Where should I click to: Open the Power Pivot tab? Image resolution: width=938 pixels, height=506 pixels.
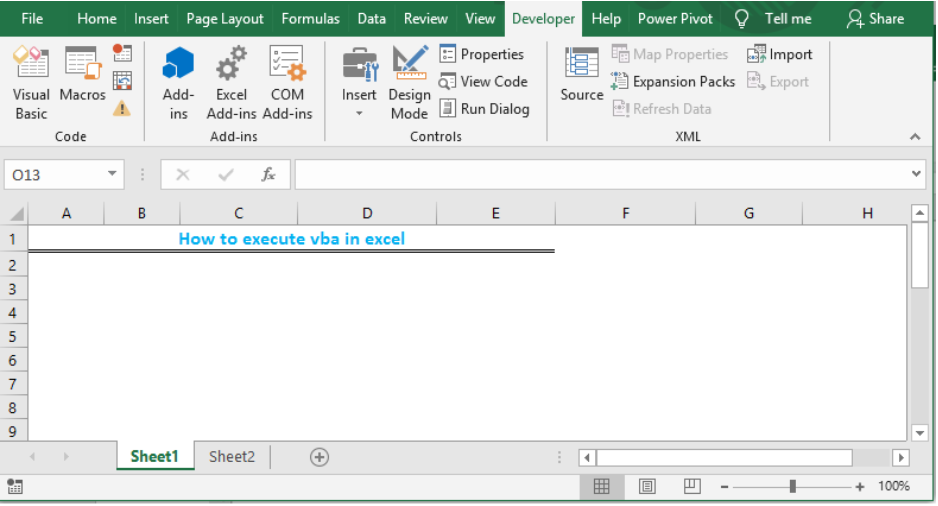[675, 19]
